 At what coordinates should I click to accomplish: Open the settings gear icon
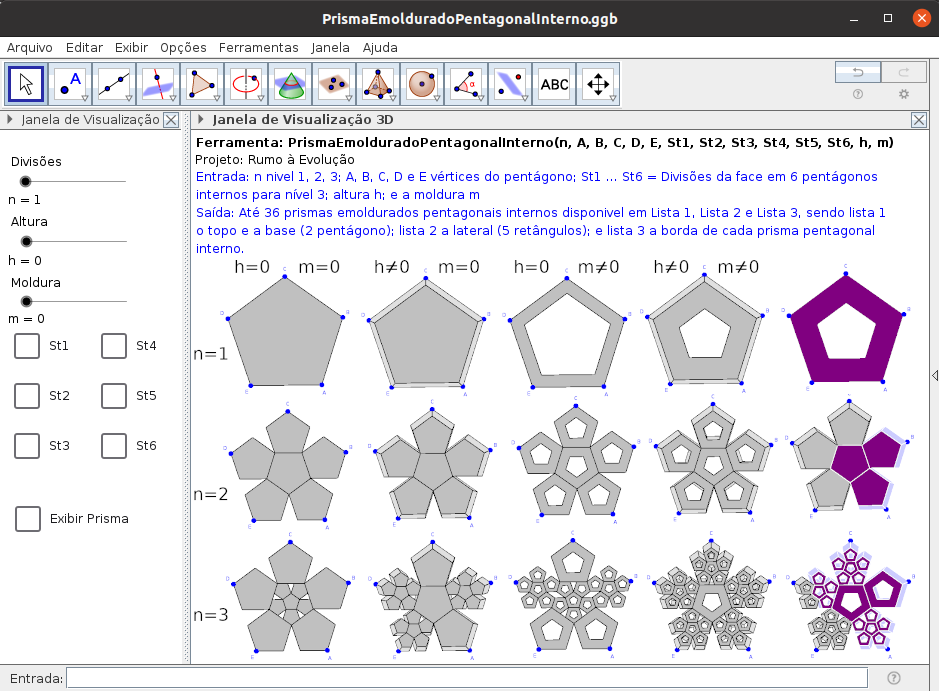pos(904,94)
